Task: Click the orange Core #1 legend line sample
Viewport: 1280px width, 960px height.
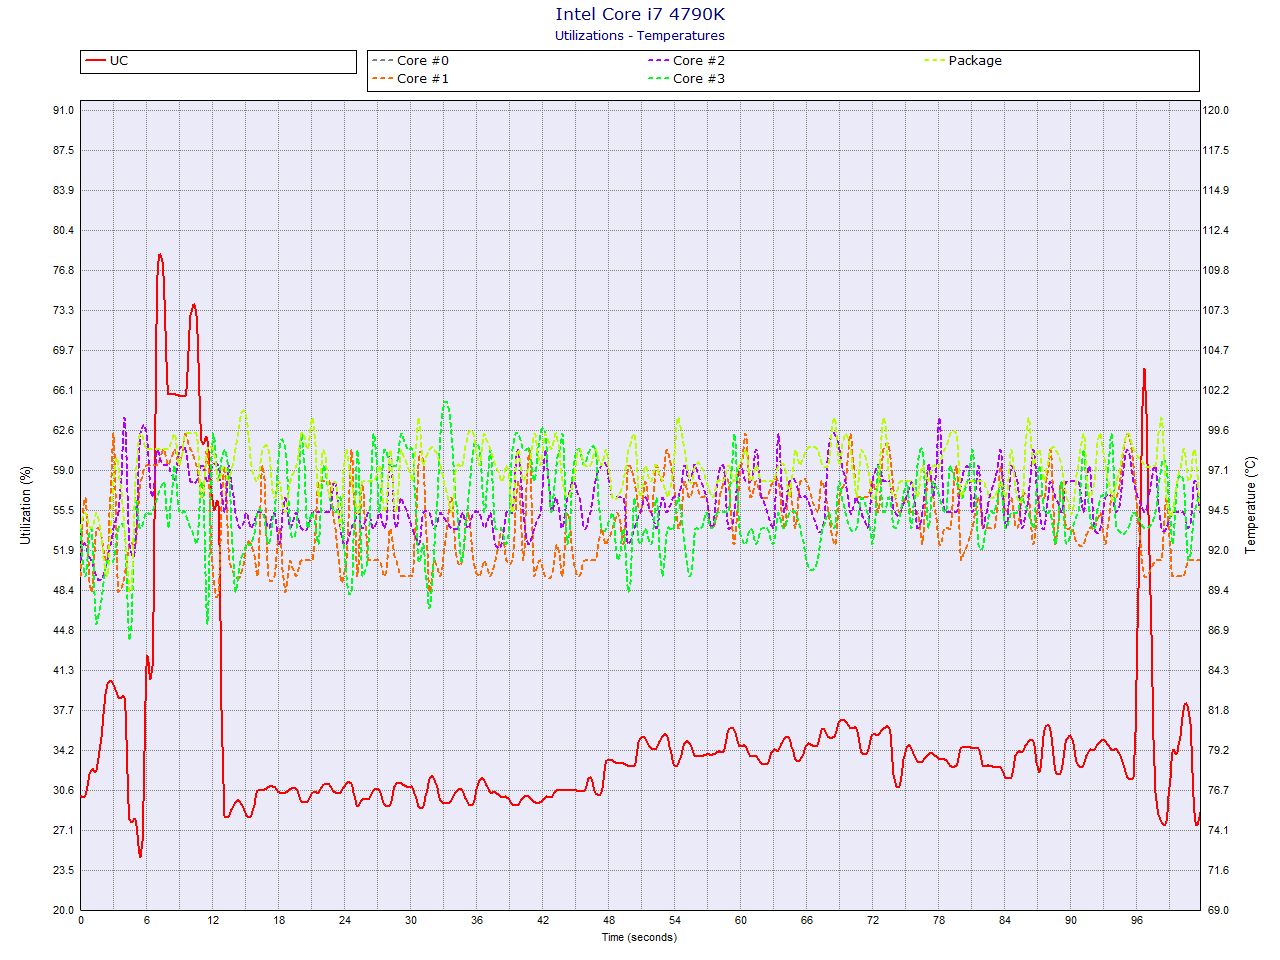Action: (x=383, y=79)
